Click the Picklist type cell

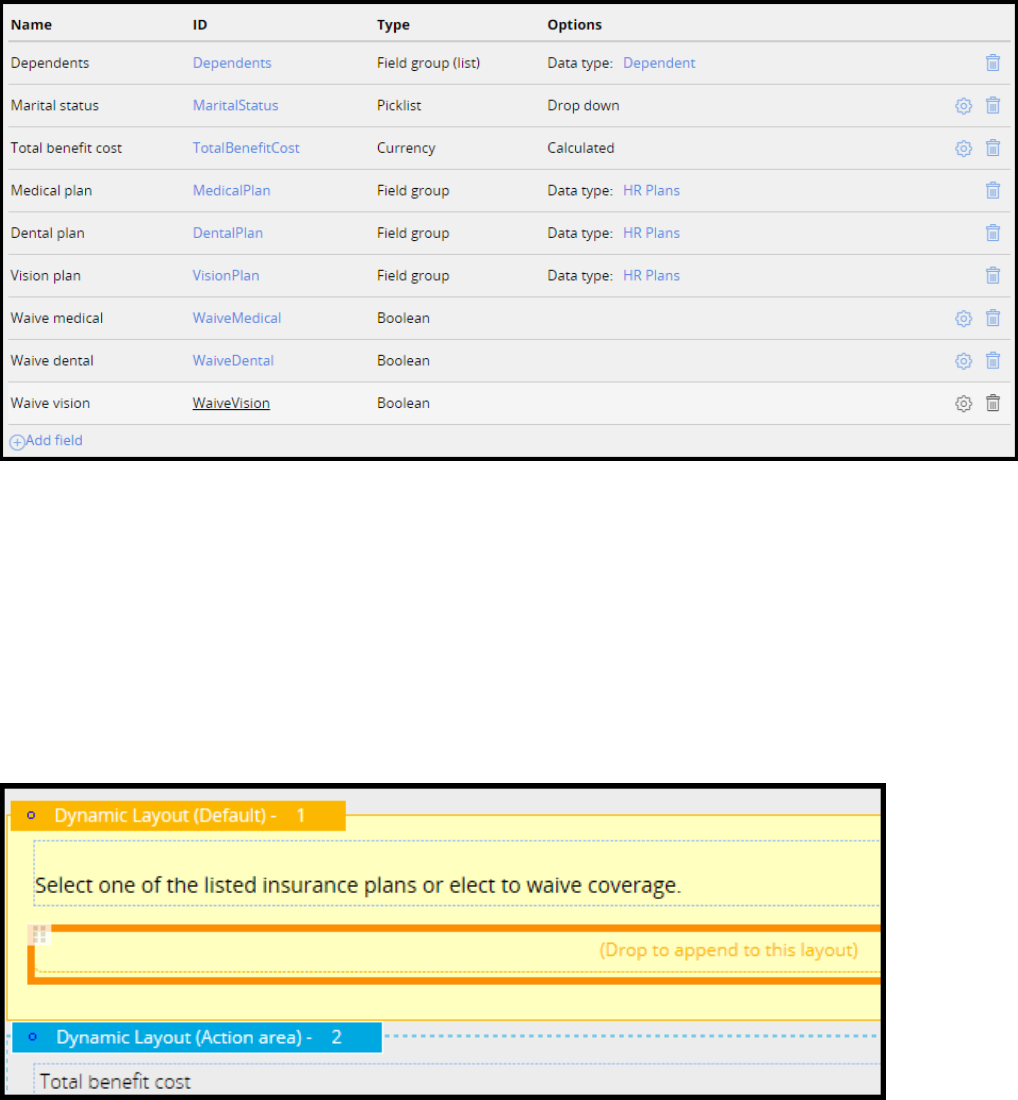[399, 105]
